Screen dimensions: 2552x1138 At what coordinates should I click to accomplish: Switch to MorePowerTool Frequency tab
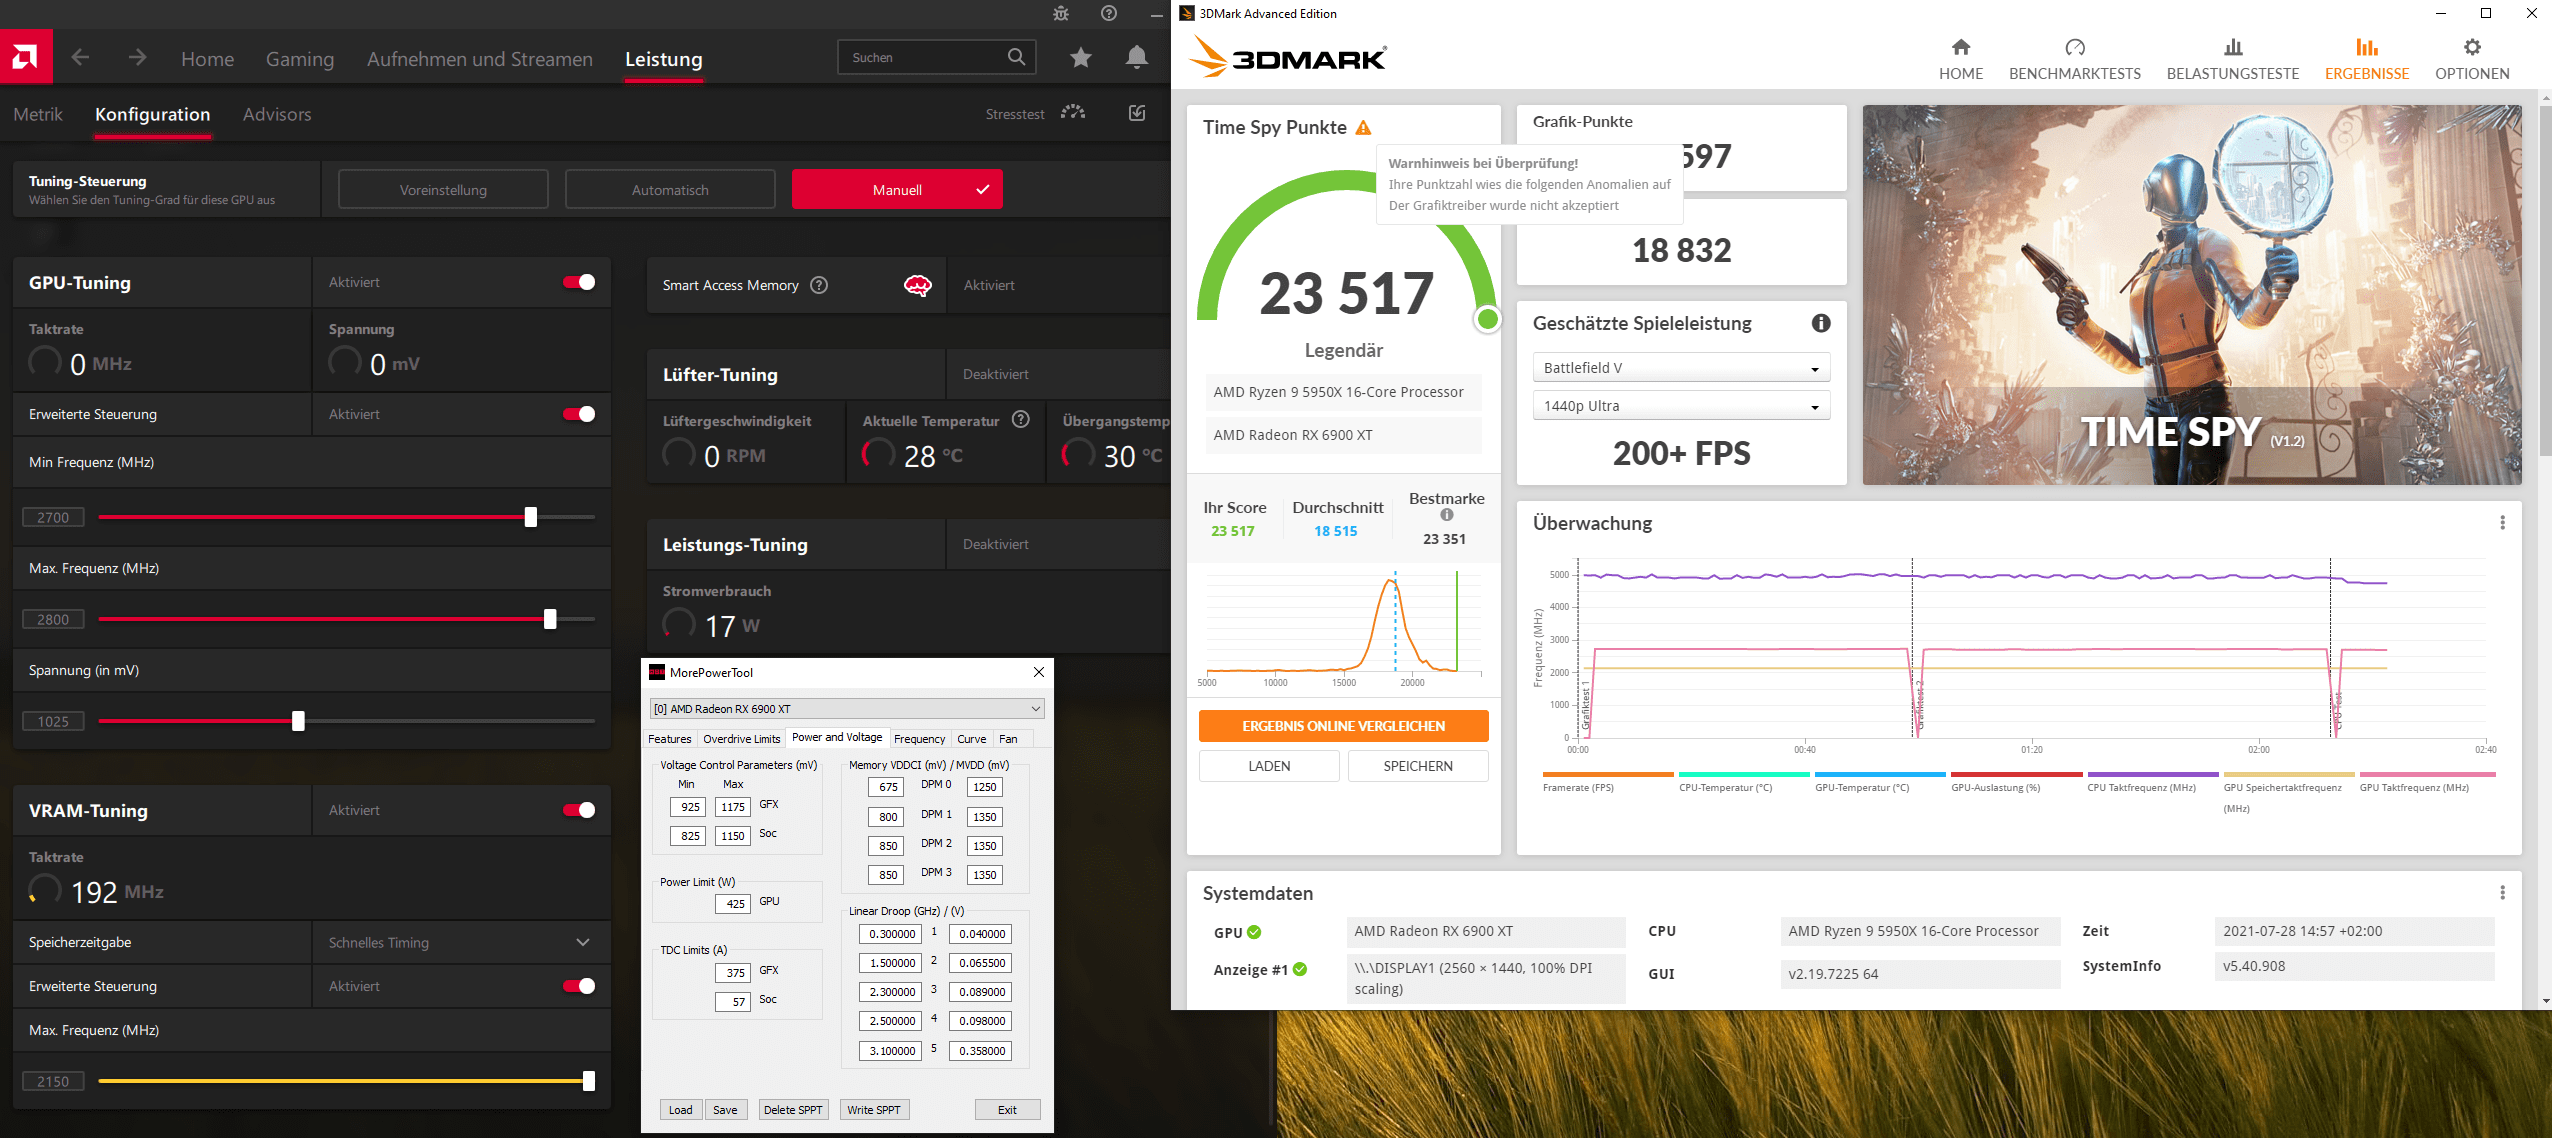pos(919,739)
